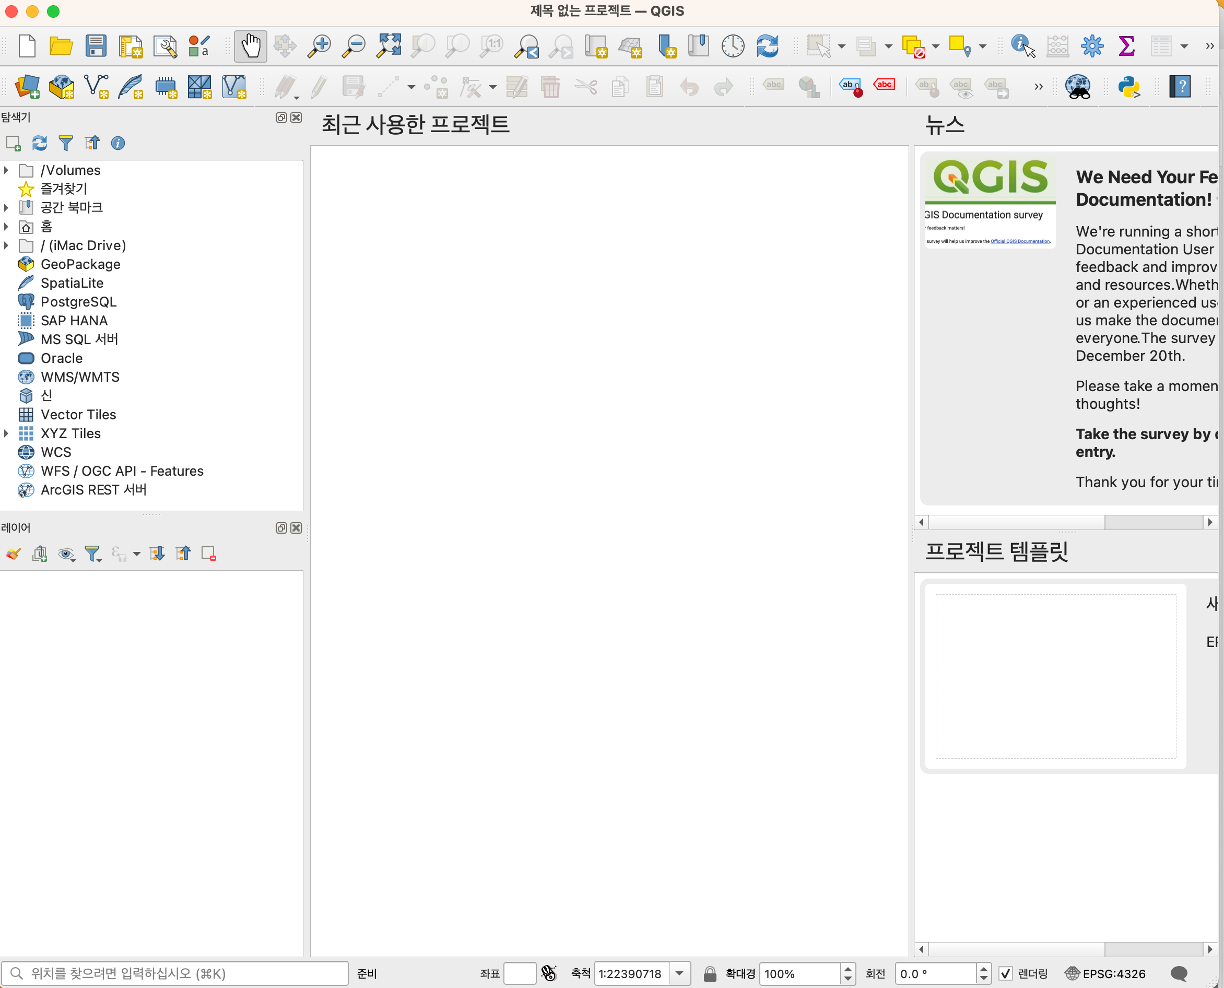Select WMS/WMTS in the browser tree
Screen dimensions: 1224x988
(x=80, y=377)
